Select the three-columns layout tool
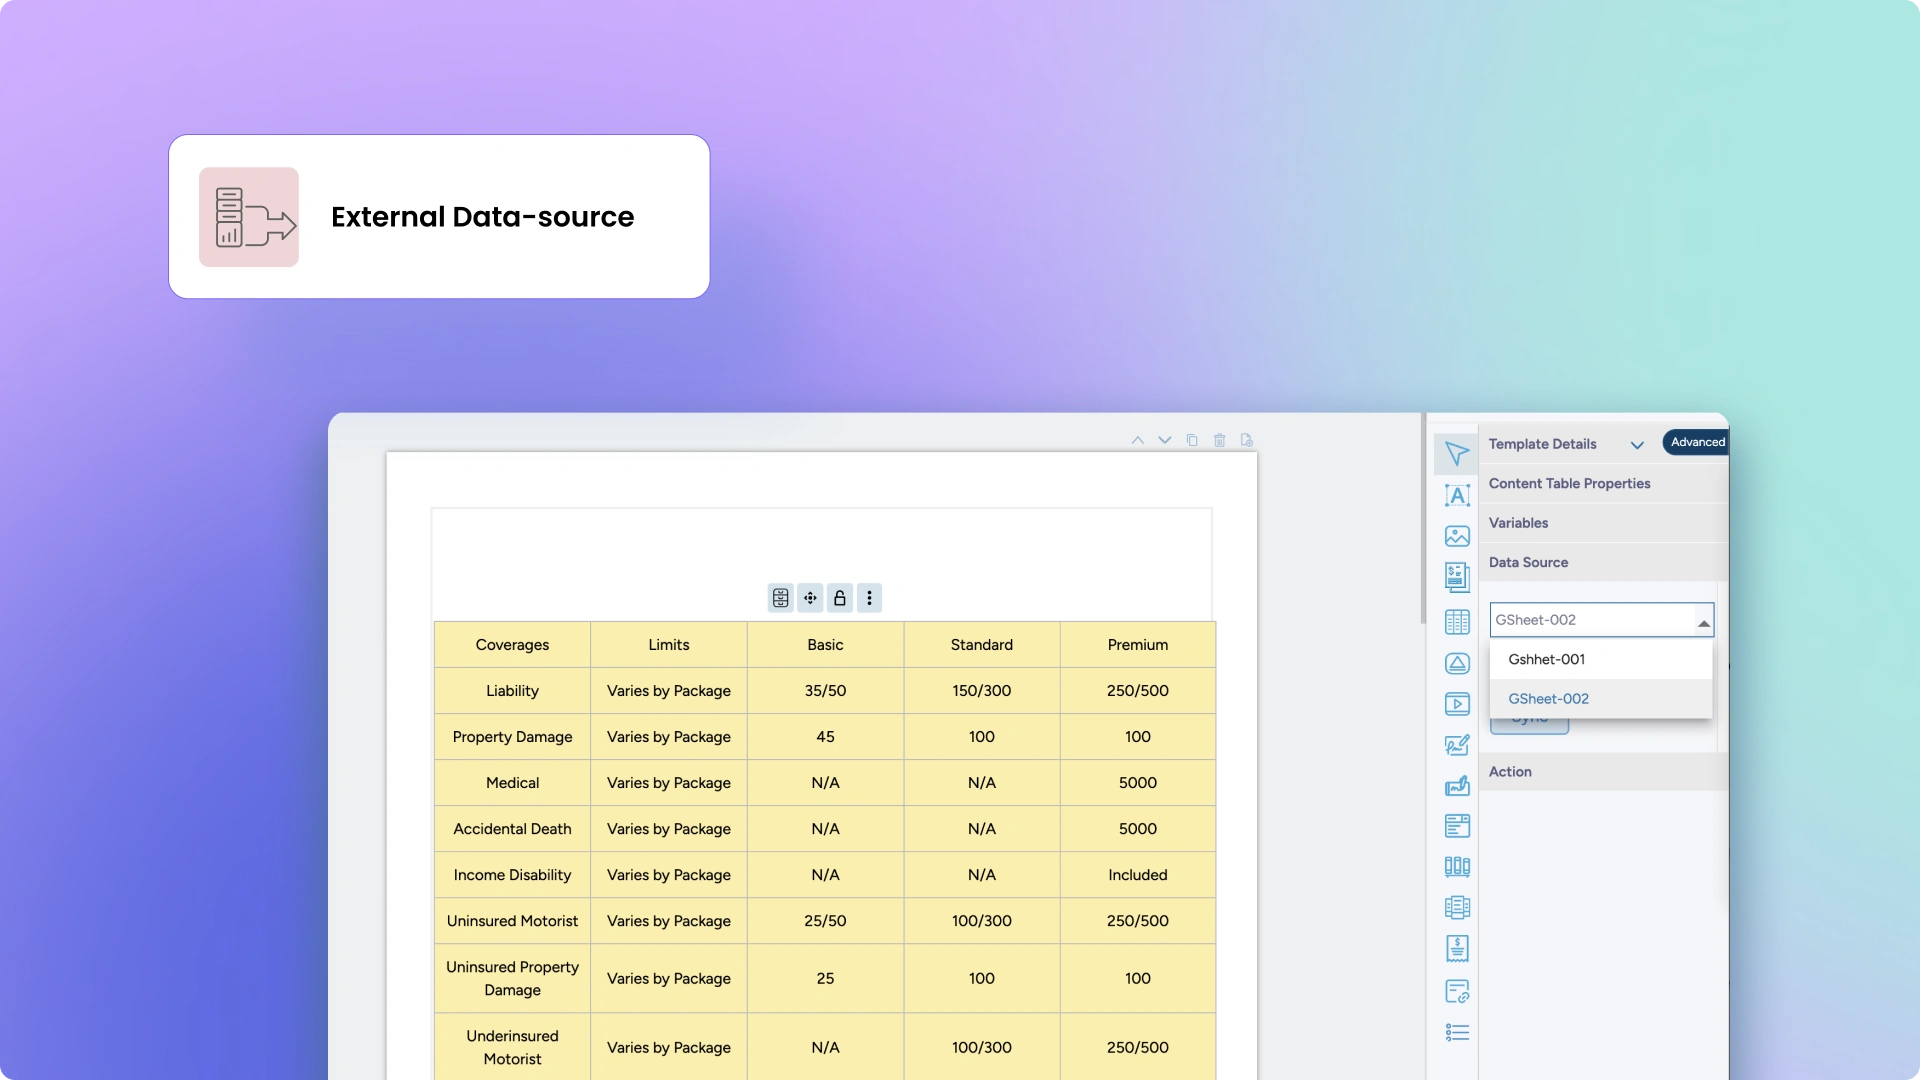 click(x=1457, y=867)
